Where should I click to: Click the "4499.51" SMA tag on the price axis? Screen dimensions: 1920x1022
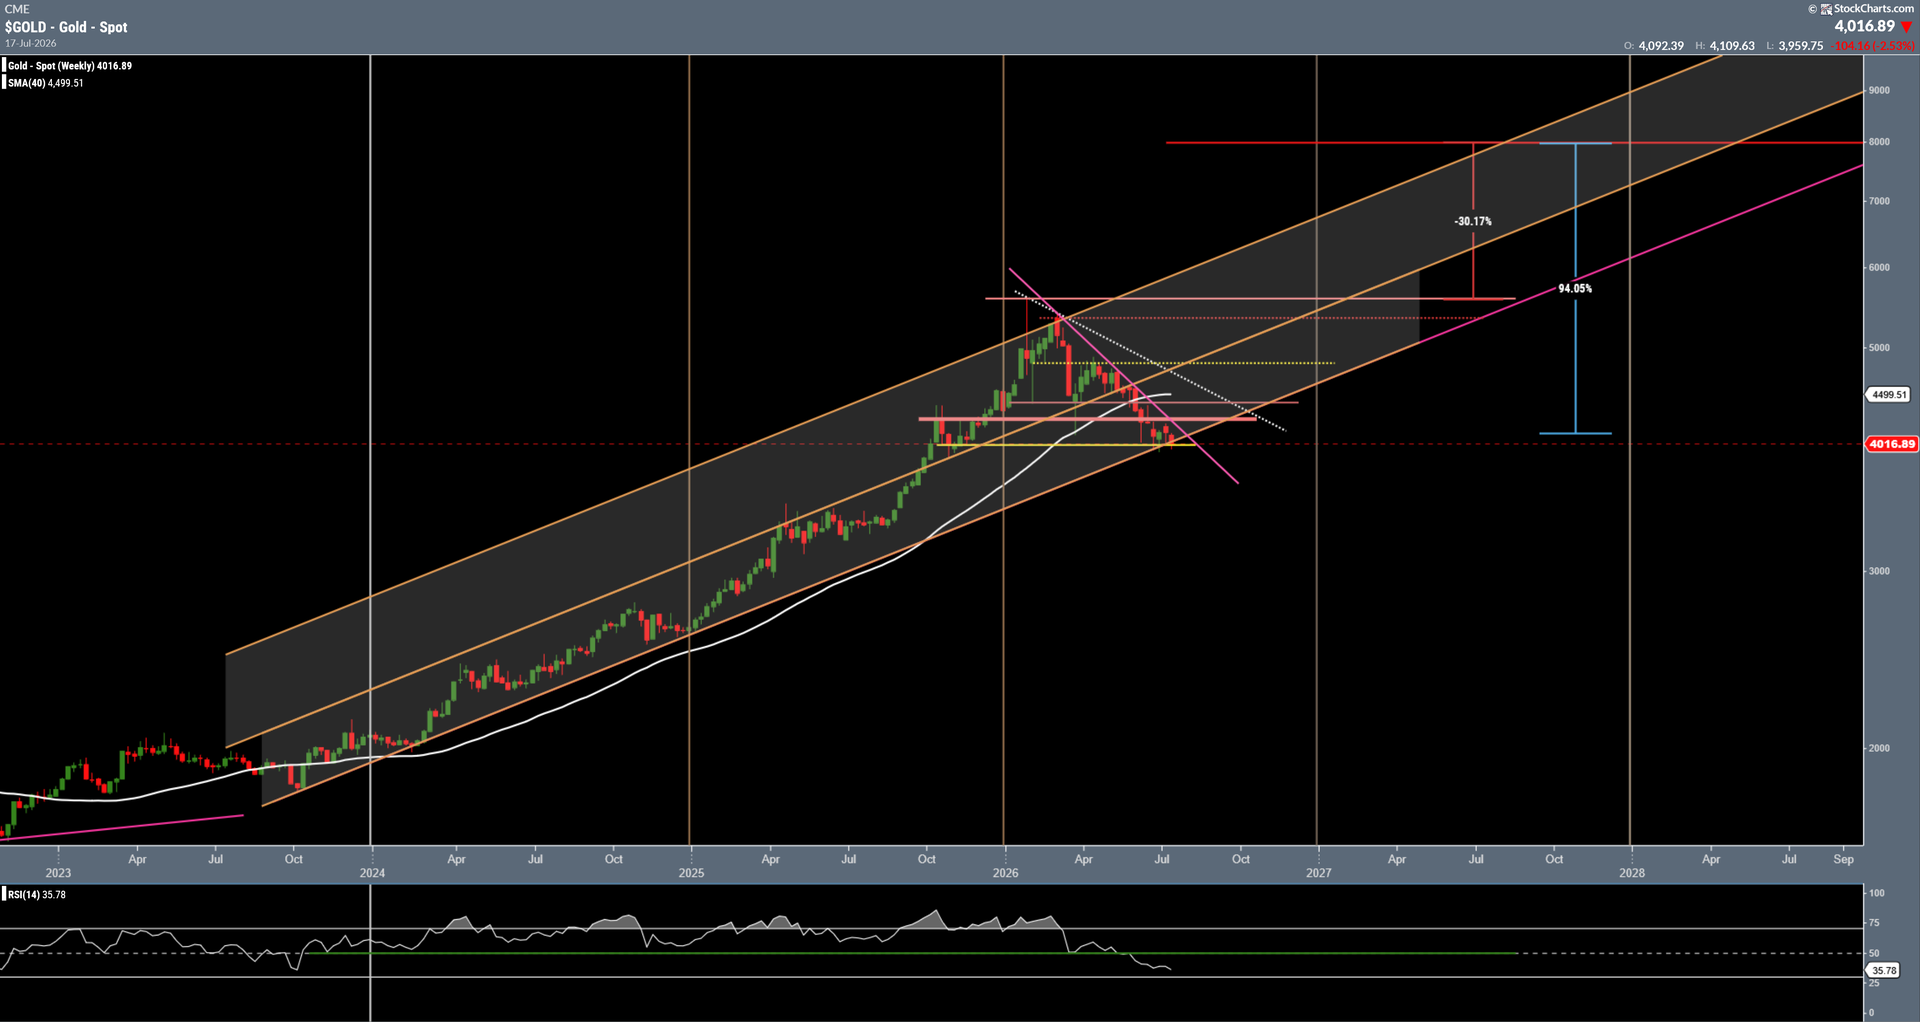point(1889,395)
